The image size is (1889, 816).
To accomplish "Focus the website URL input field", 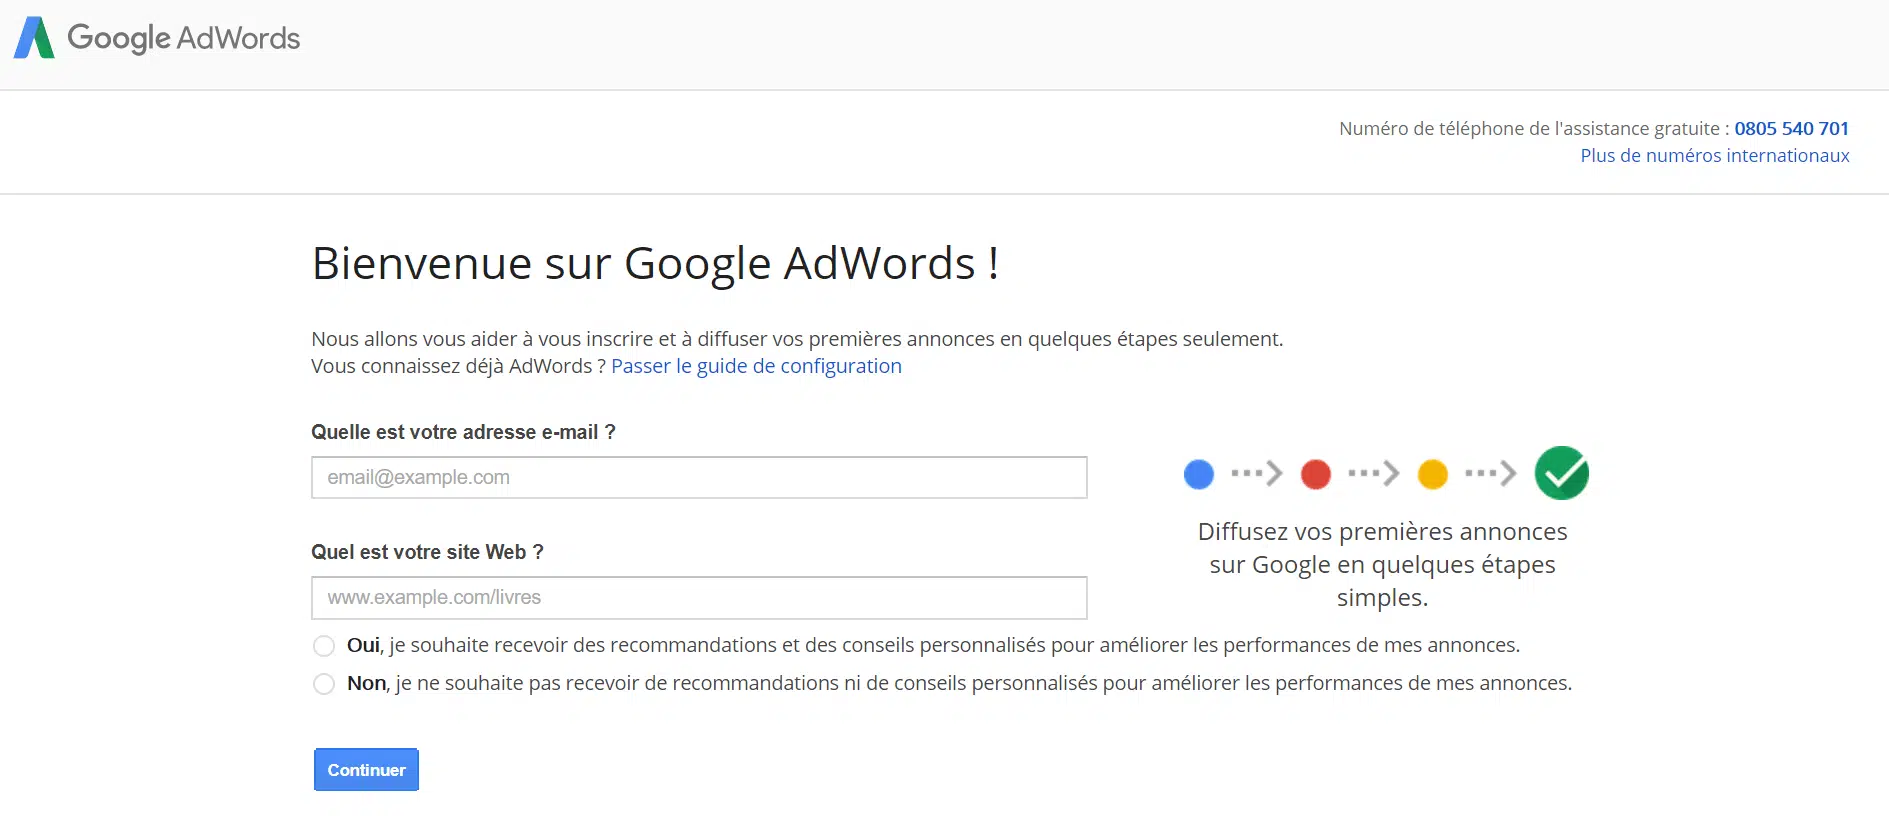I will 699,598.
